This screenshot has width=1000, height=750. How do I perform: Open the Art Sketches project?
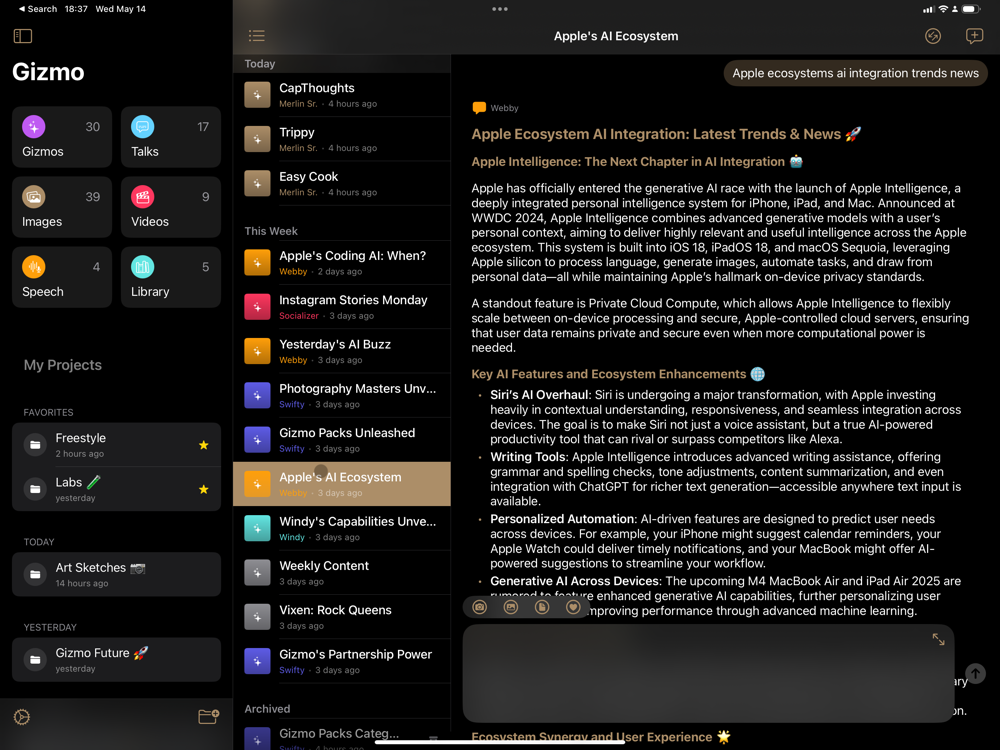tap(116, 575)
